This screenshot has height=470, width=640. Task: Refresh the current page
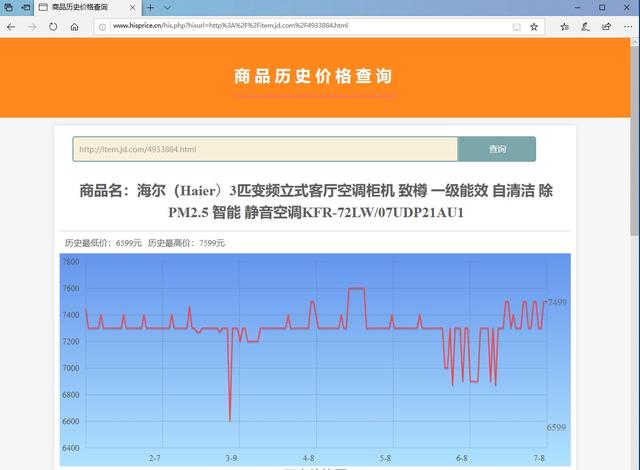53,27
